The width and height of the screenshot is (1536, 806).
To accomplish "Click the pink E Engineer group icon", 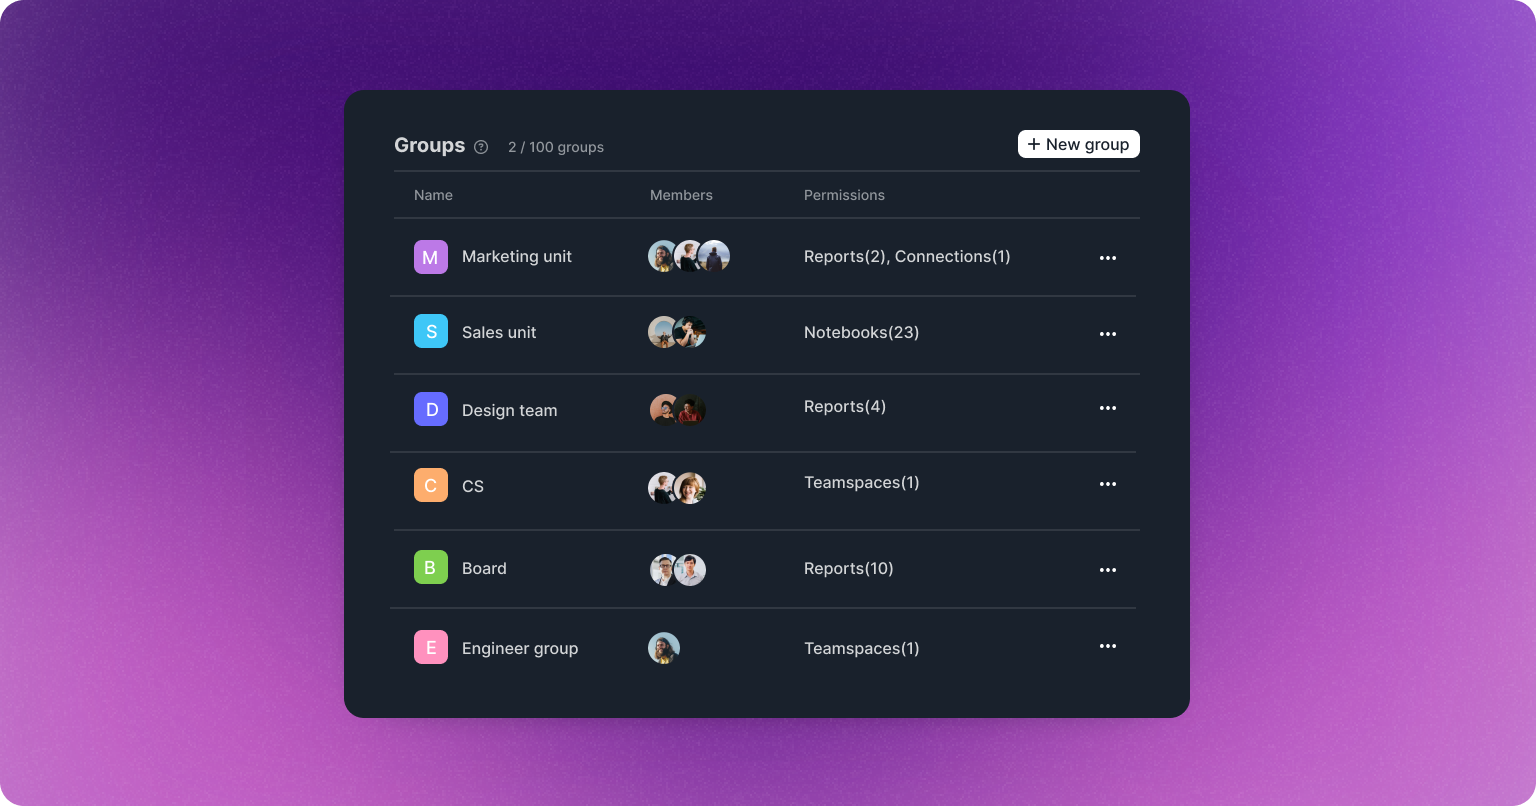I will click(x=431, y=648).
